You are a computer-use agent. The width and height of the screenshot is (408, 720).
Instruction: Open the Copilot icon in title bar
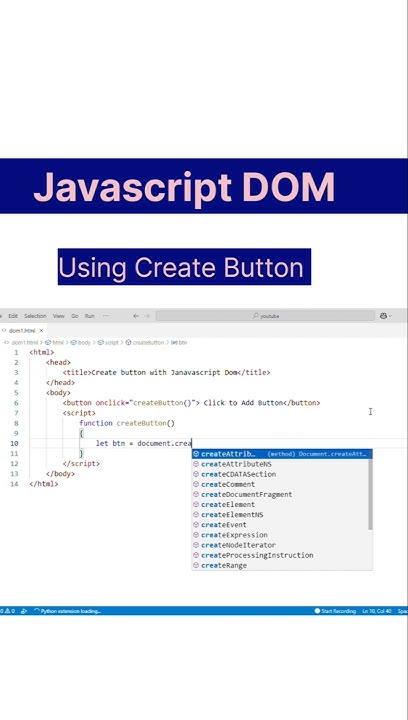pos(383,316)
